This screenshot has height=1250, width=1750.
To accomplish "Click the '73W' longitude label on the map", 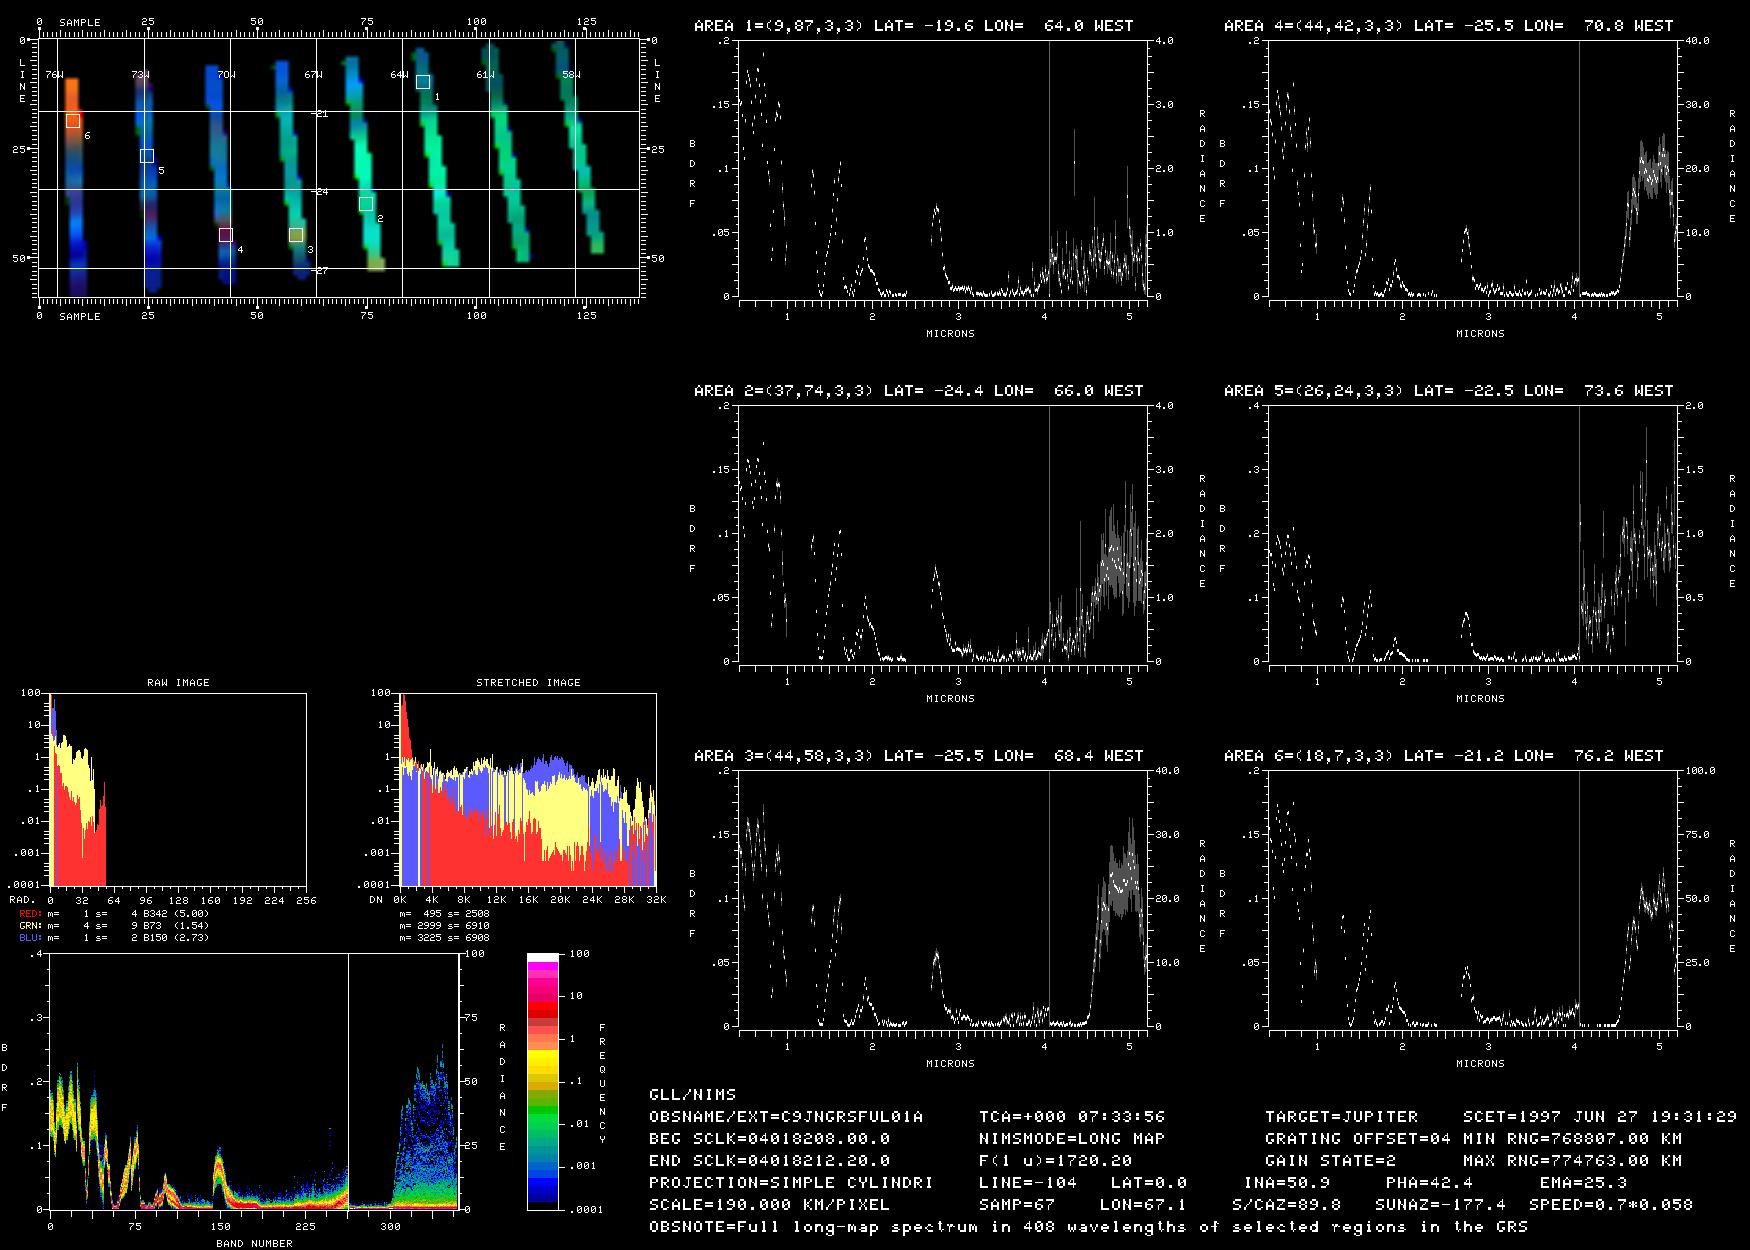I will pos(140,75).
